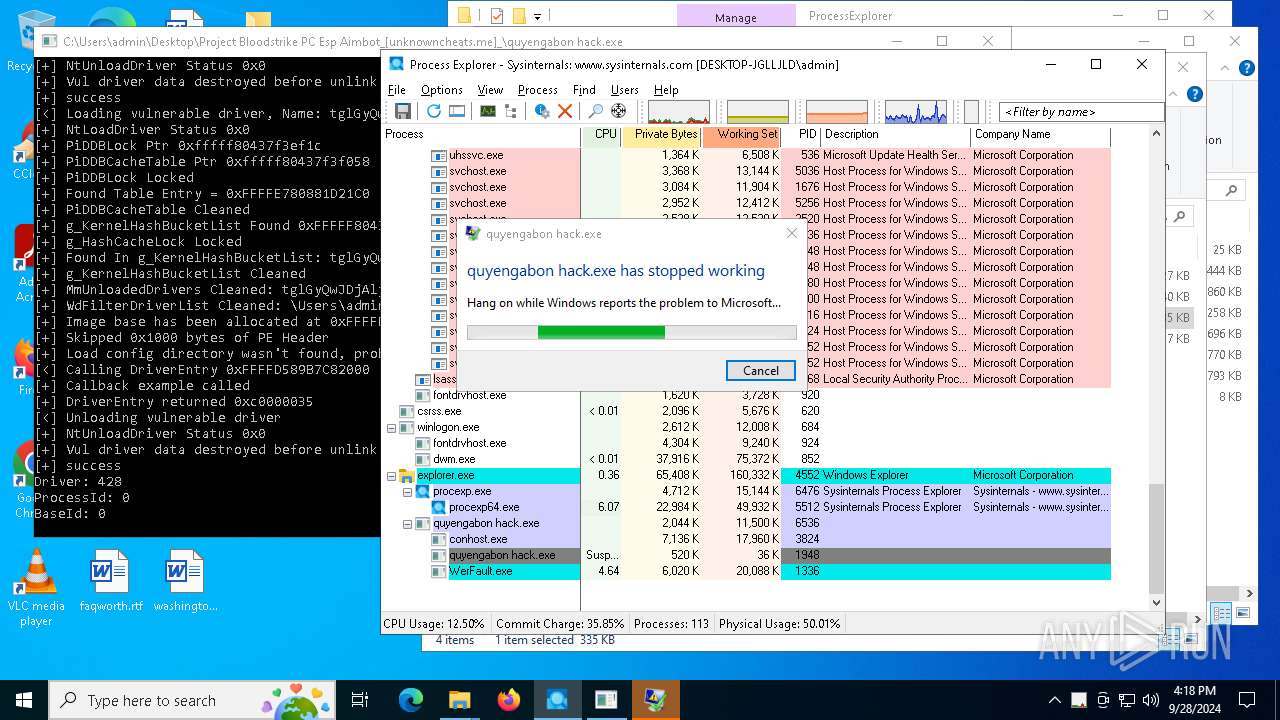1280x720 pixels.
Task: Collapse the explorer.exe tree node
Action: [392, 475]
